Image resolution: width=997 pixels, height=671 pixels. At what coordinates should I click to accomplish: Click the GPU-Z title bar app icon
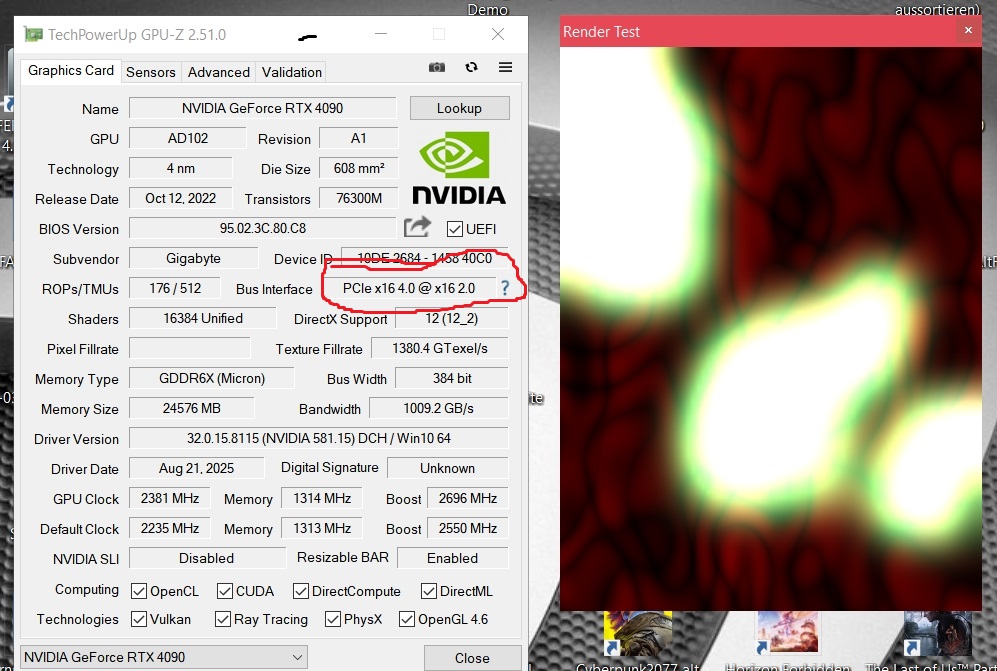(x=33, y=34)
